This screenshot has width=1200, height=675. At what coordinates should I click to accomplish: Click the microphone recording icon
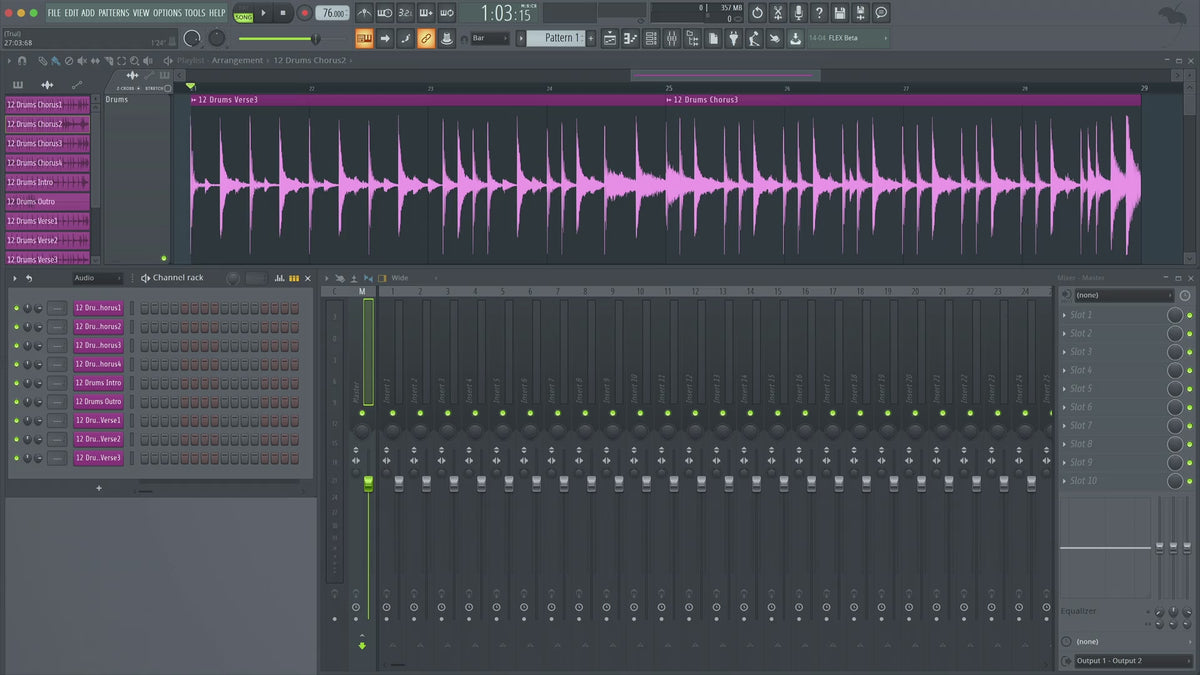(x=798, y=13)
